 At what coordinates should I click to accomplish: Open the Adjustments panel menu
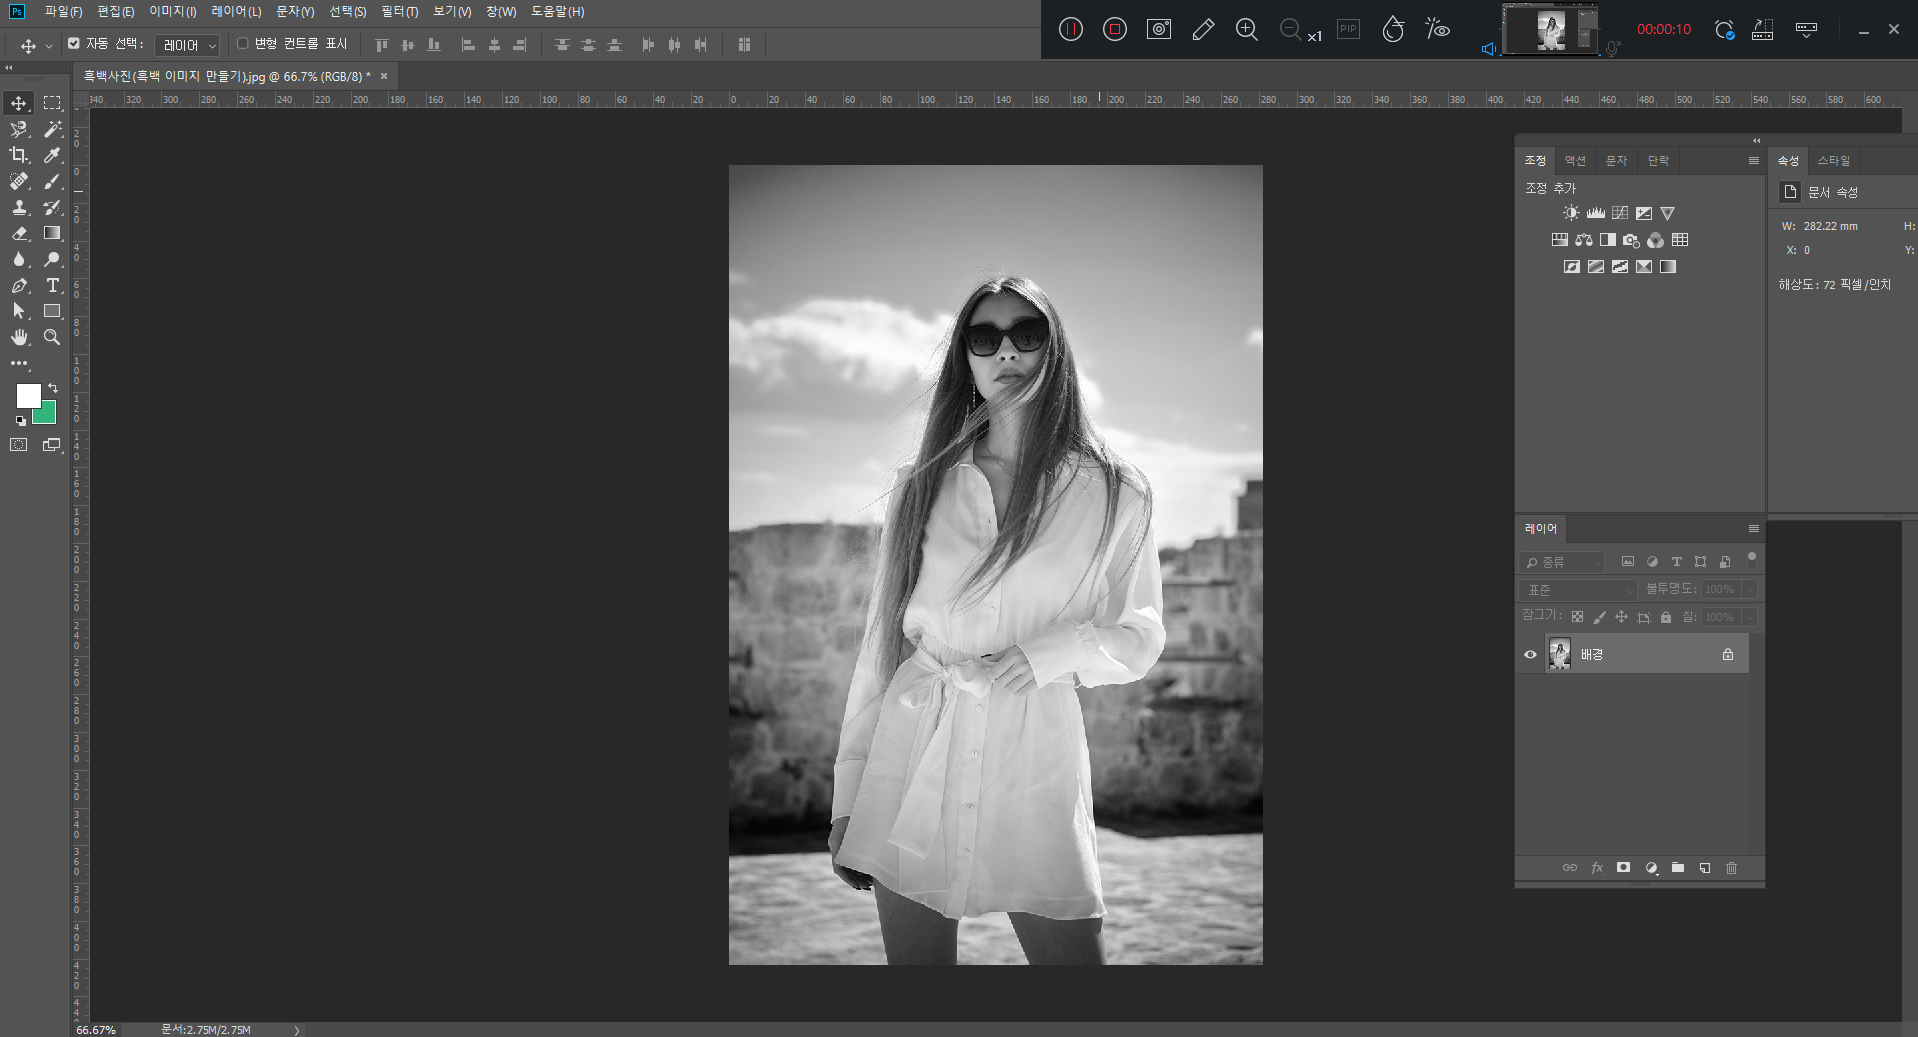click(x=1753, y=161)
